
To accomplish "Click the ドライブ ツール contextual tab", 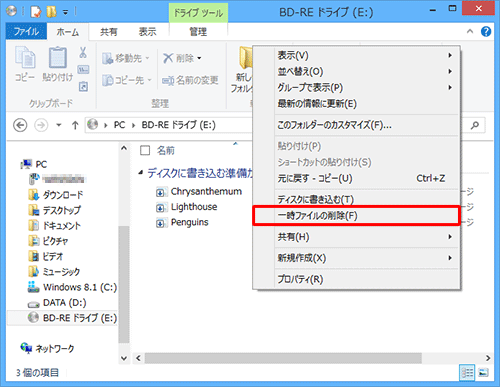I will (198, 13).
